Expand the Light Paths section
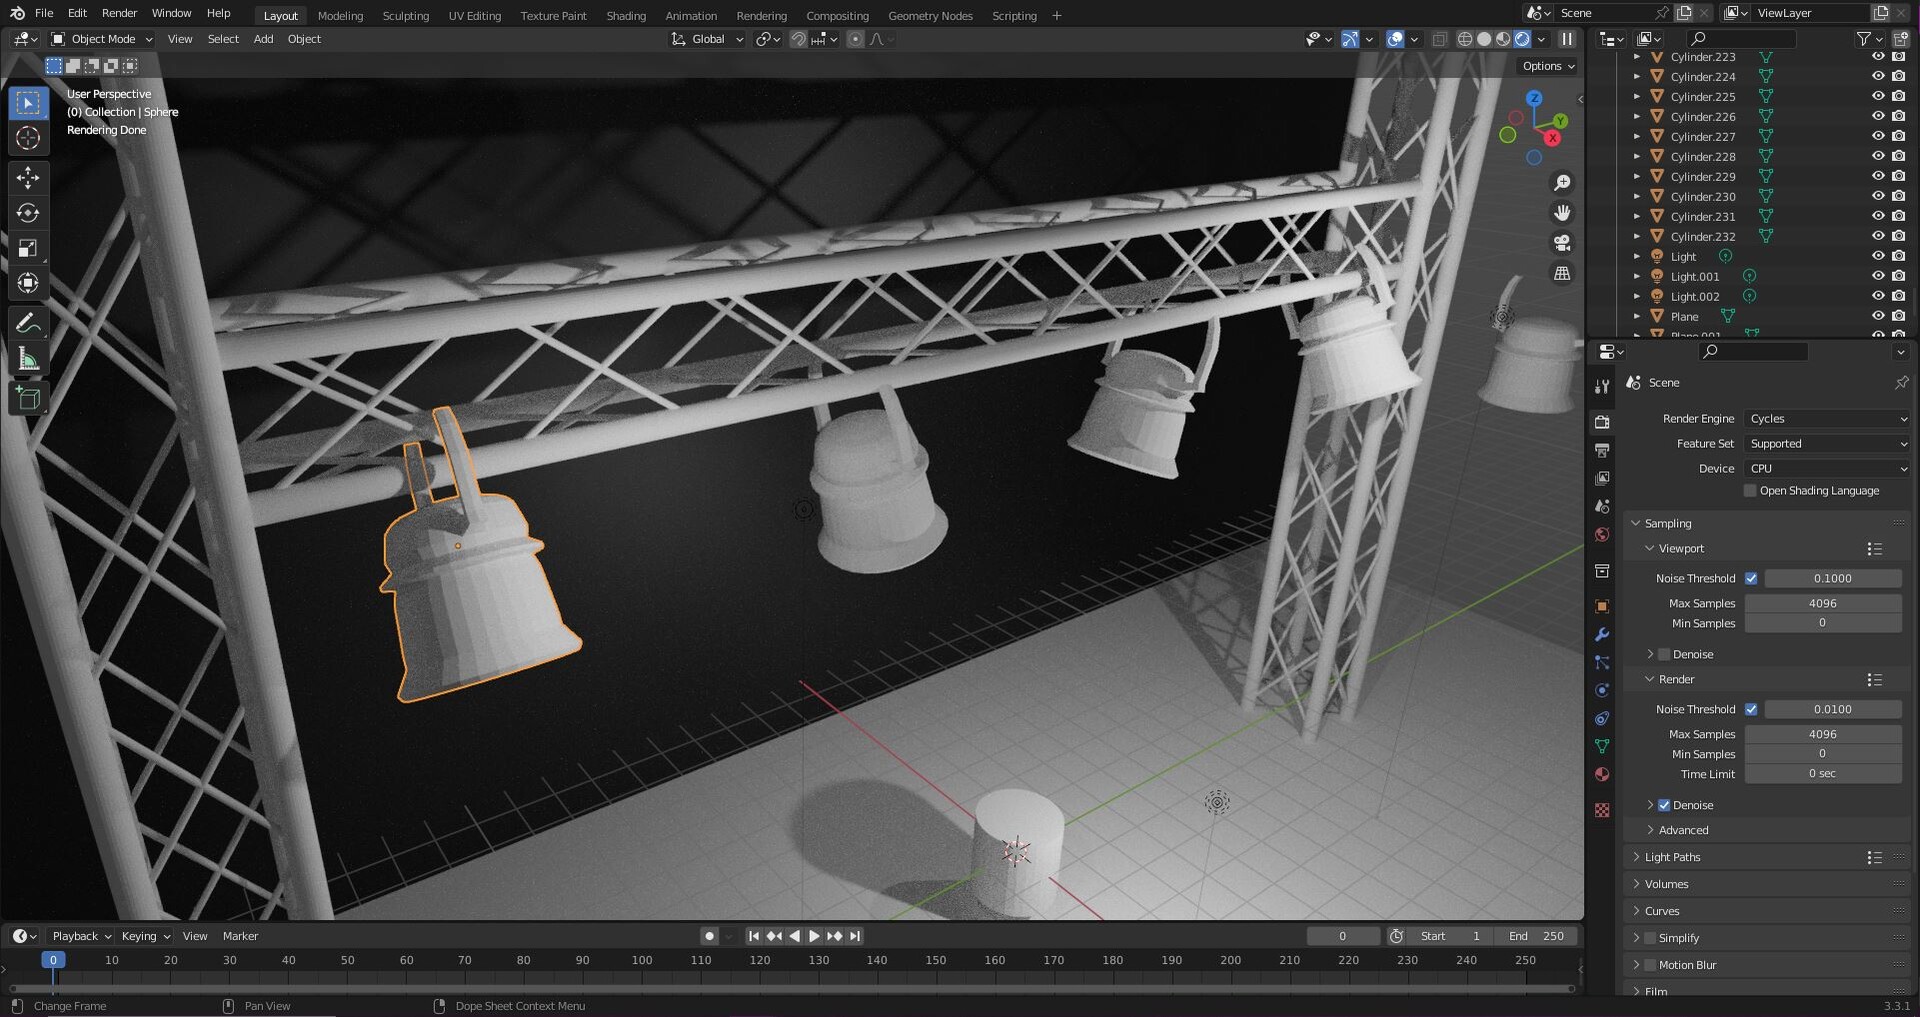The height and width of the screenshot is (1017, 1920). pyautogui.click(x=1671, y=857)
